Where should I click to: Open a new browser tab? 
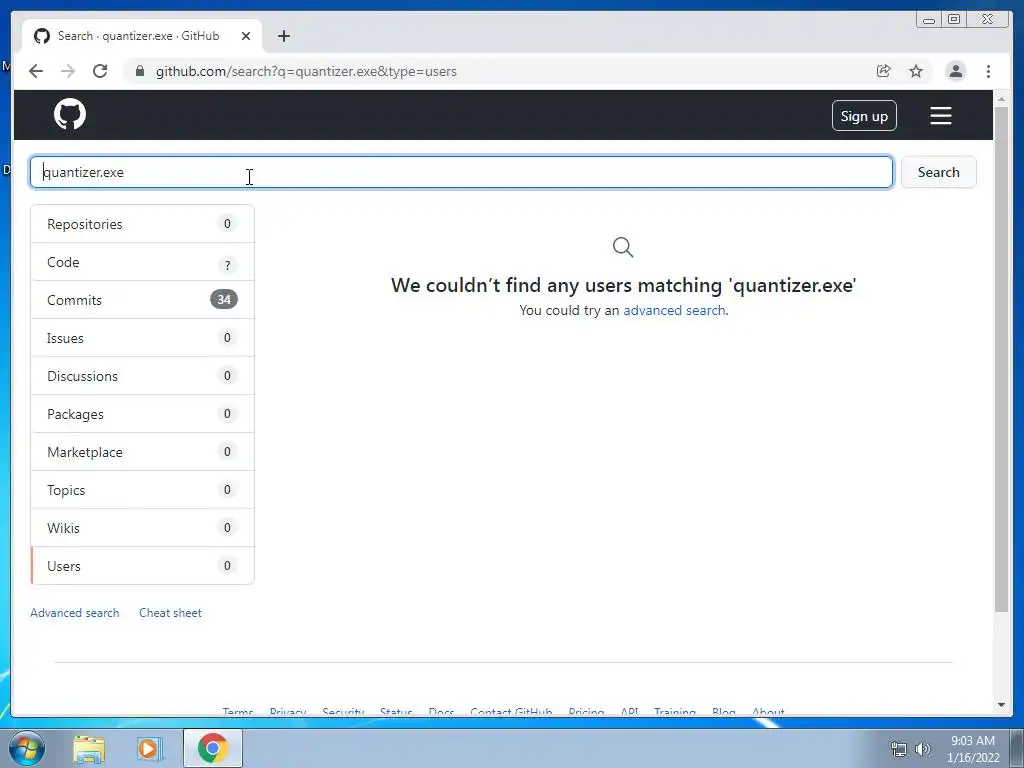point(283,36)
